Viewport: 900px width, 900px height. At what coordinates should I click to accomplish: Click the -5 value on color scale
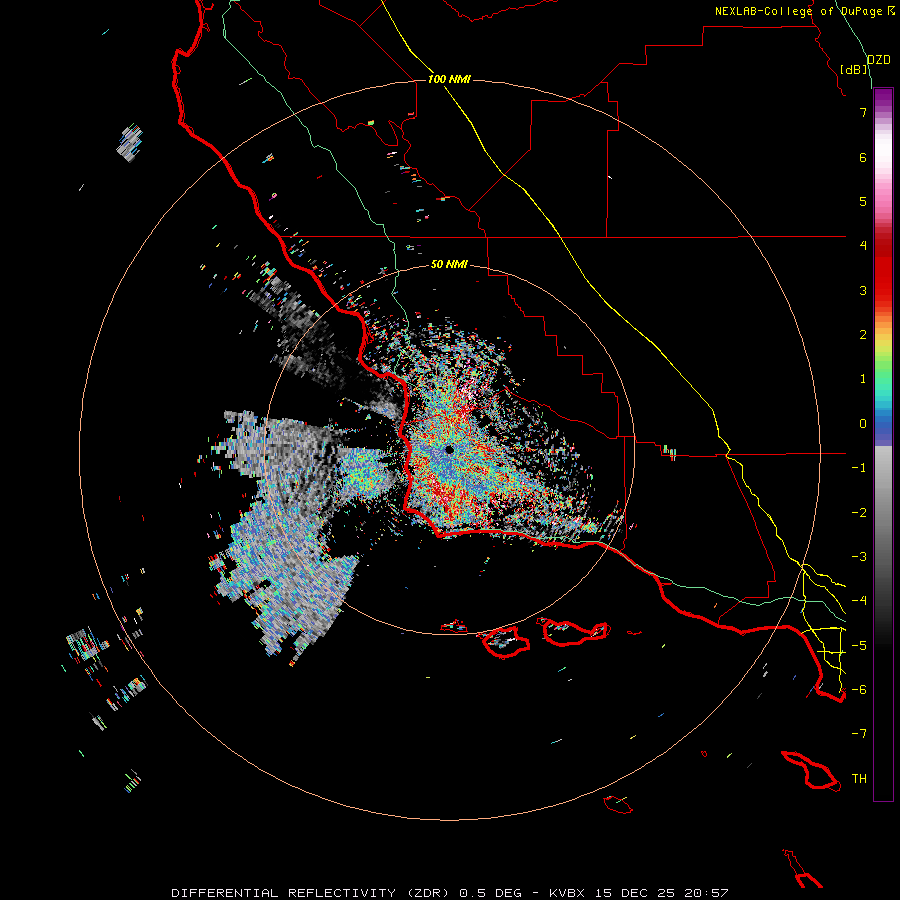coord(859,645)
